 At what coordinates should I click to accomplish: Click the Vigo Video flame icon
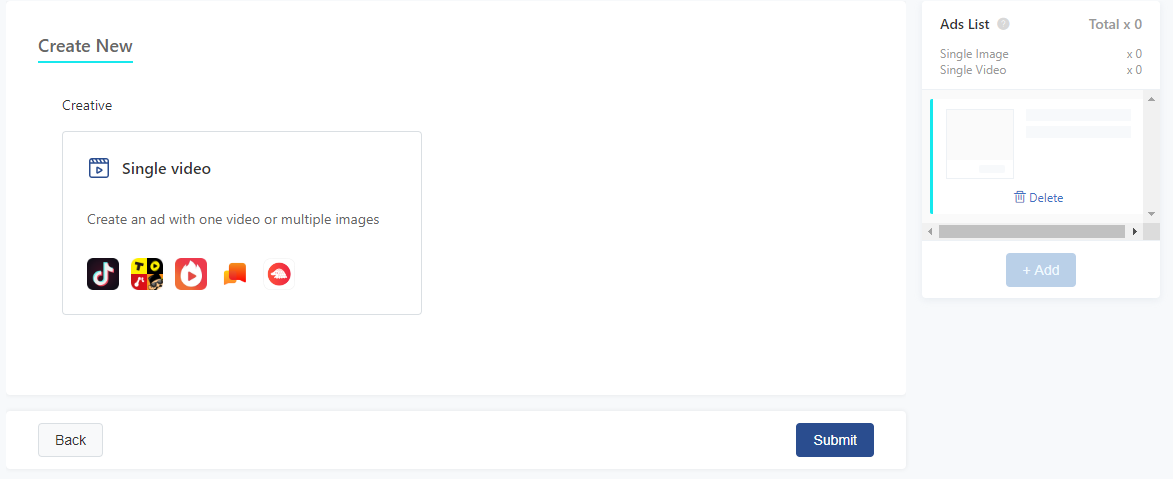coord(191,274)
